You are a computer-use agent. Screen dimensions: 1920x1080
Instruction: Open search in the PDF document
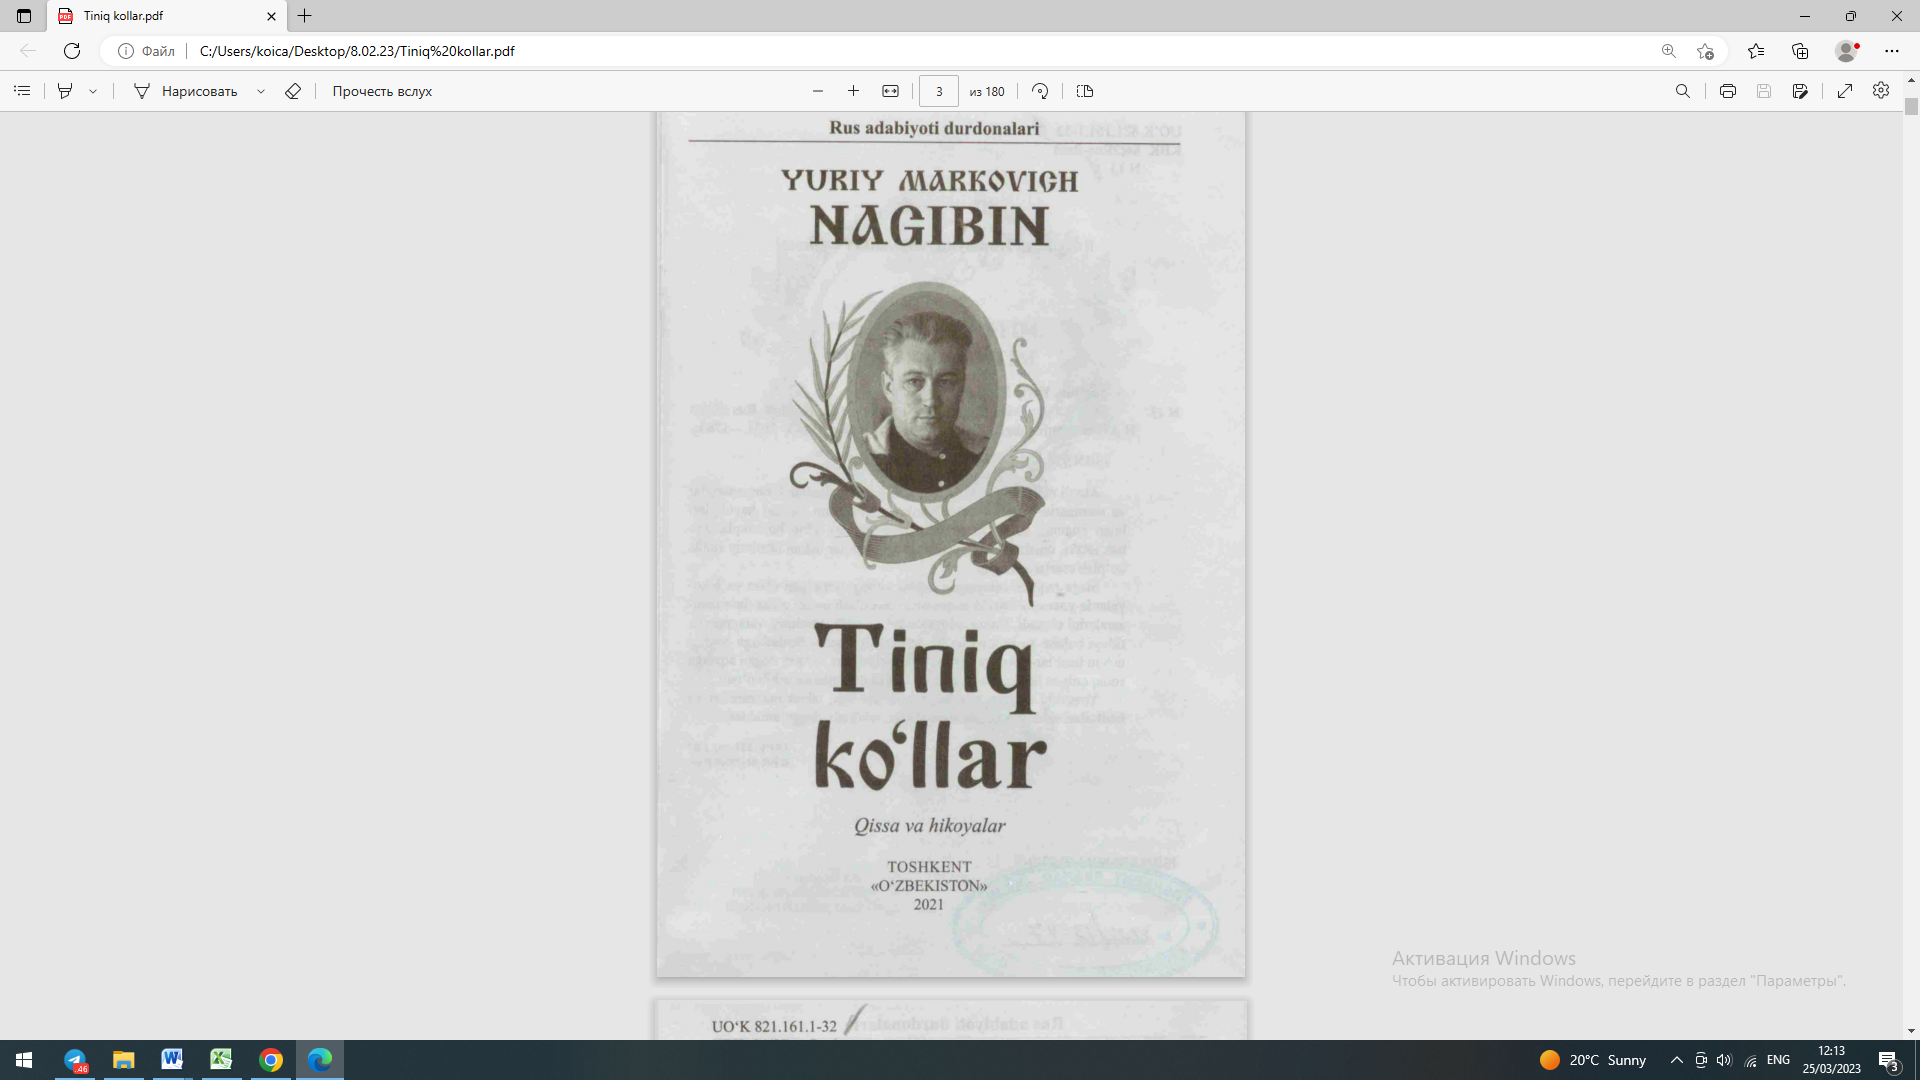tap(1684, 91)
